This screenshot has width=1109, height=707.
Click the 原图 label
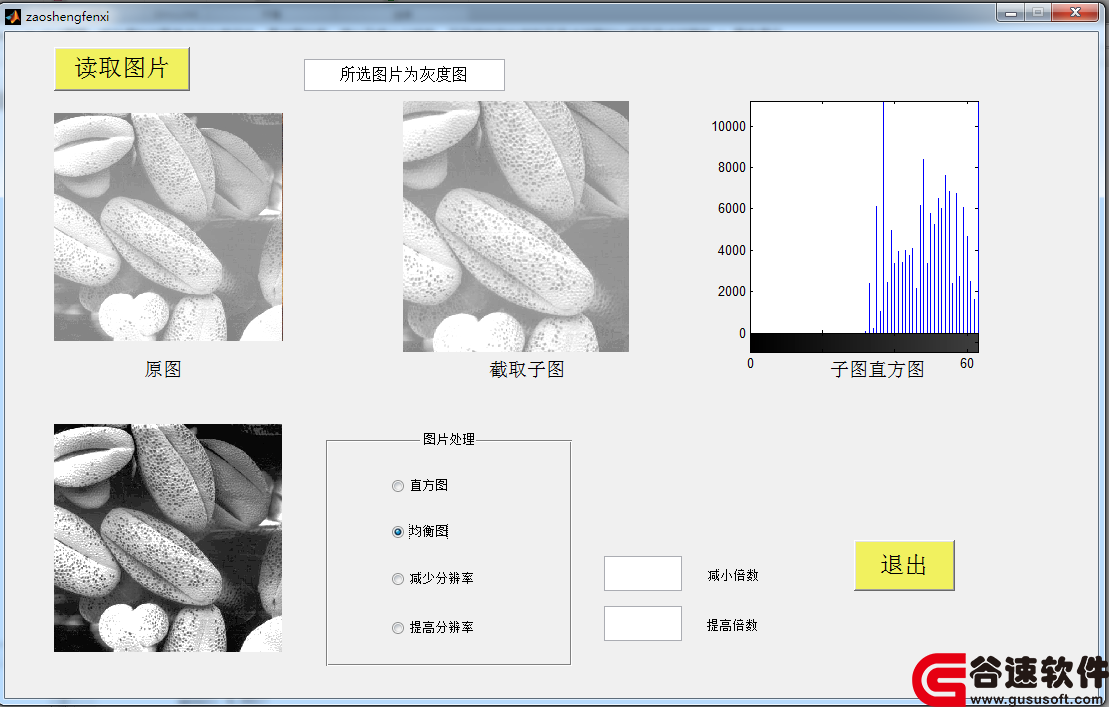[x=163, y=369]
